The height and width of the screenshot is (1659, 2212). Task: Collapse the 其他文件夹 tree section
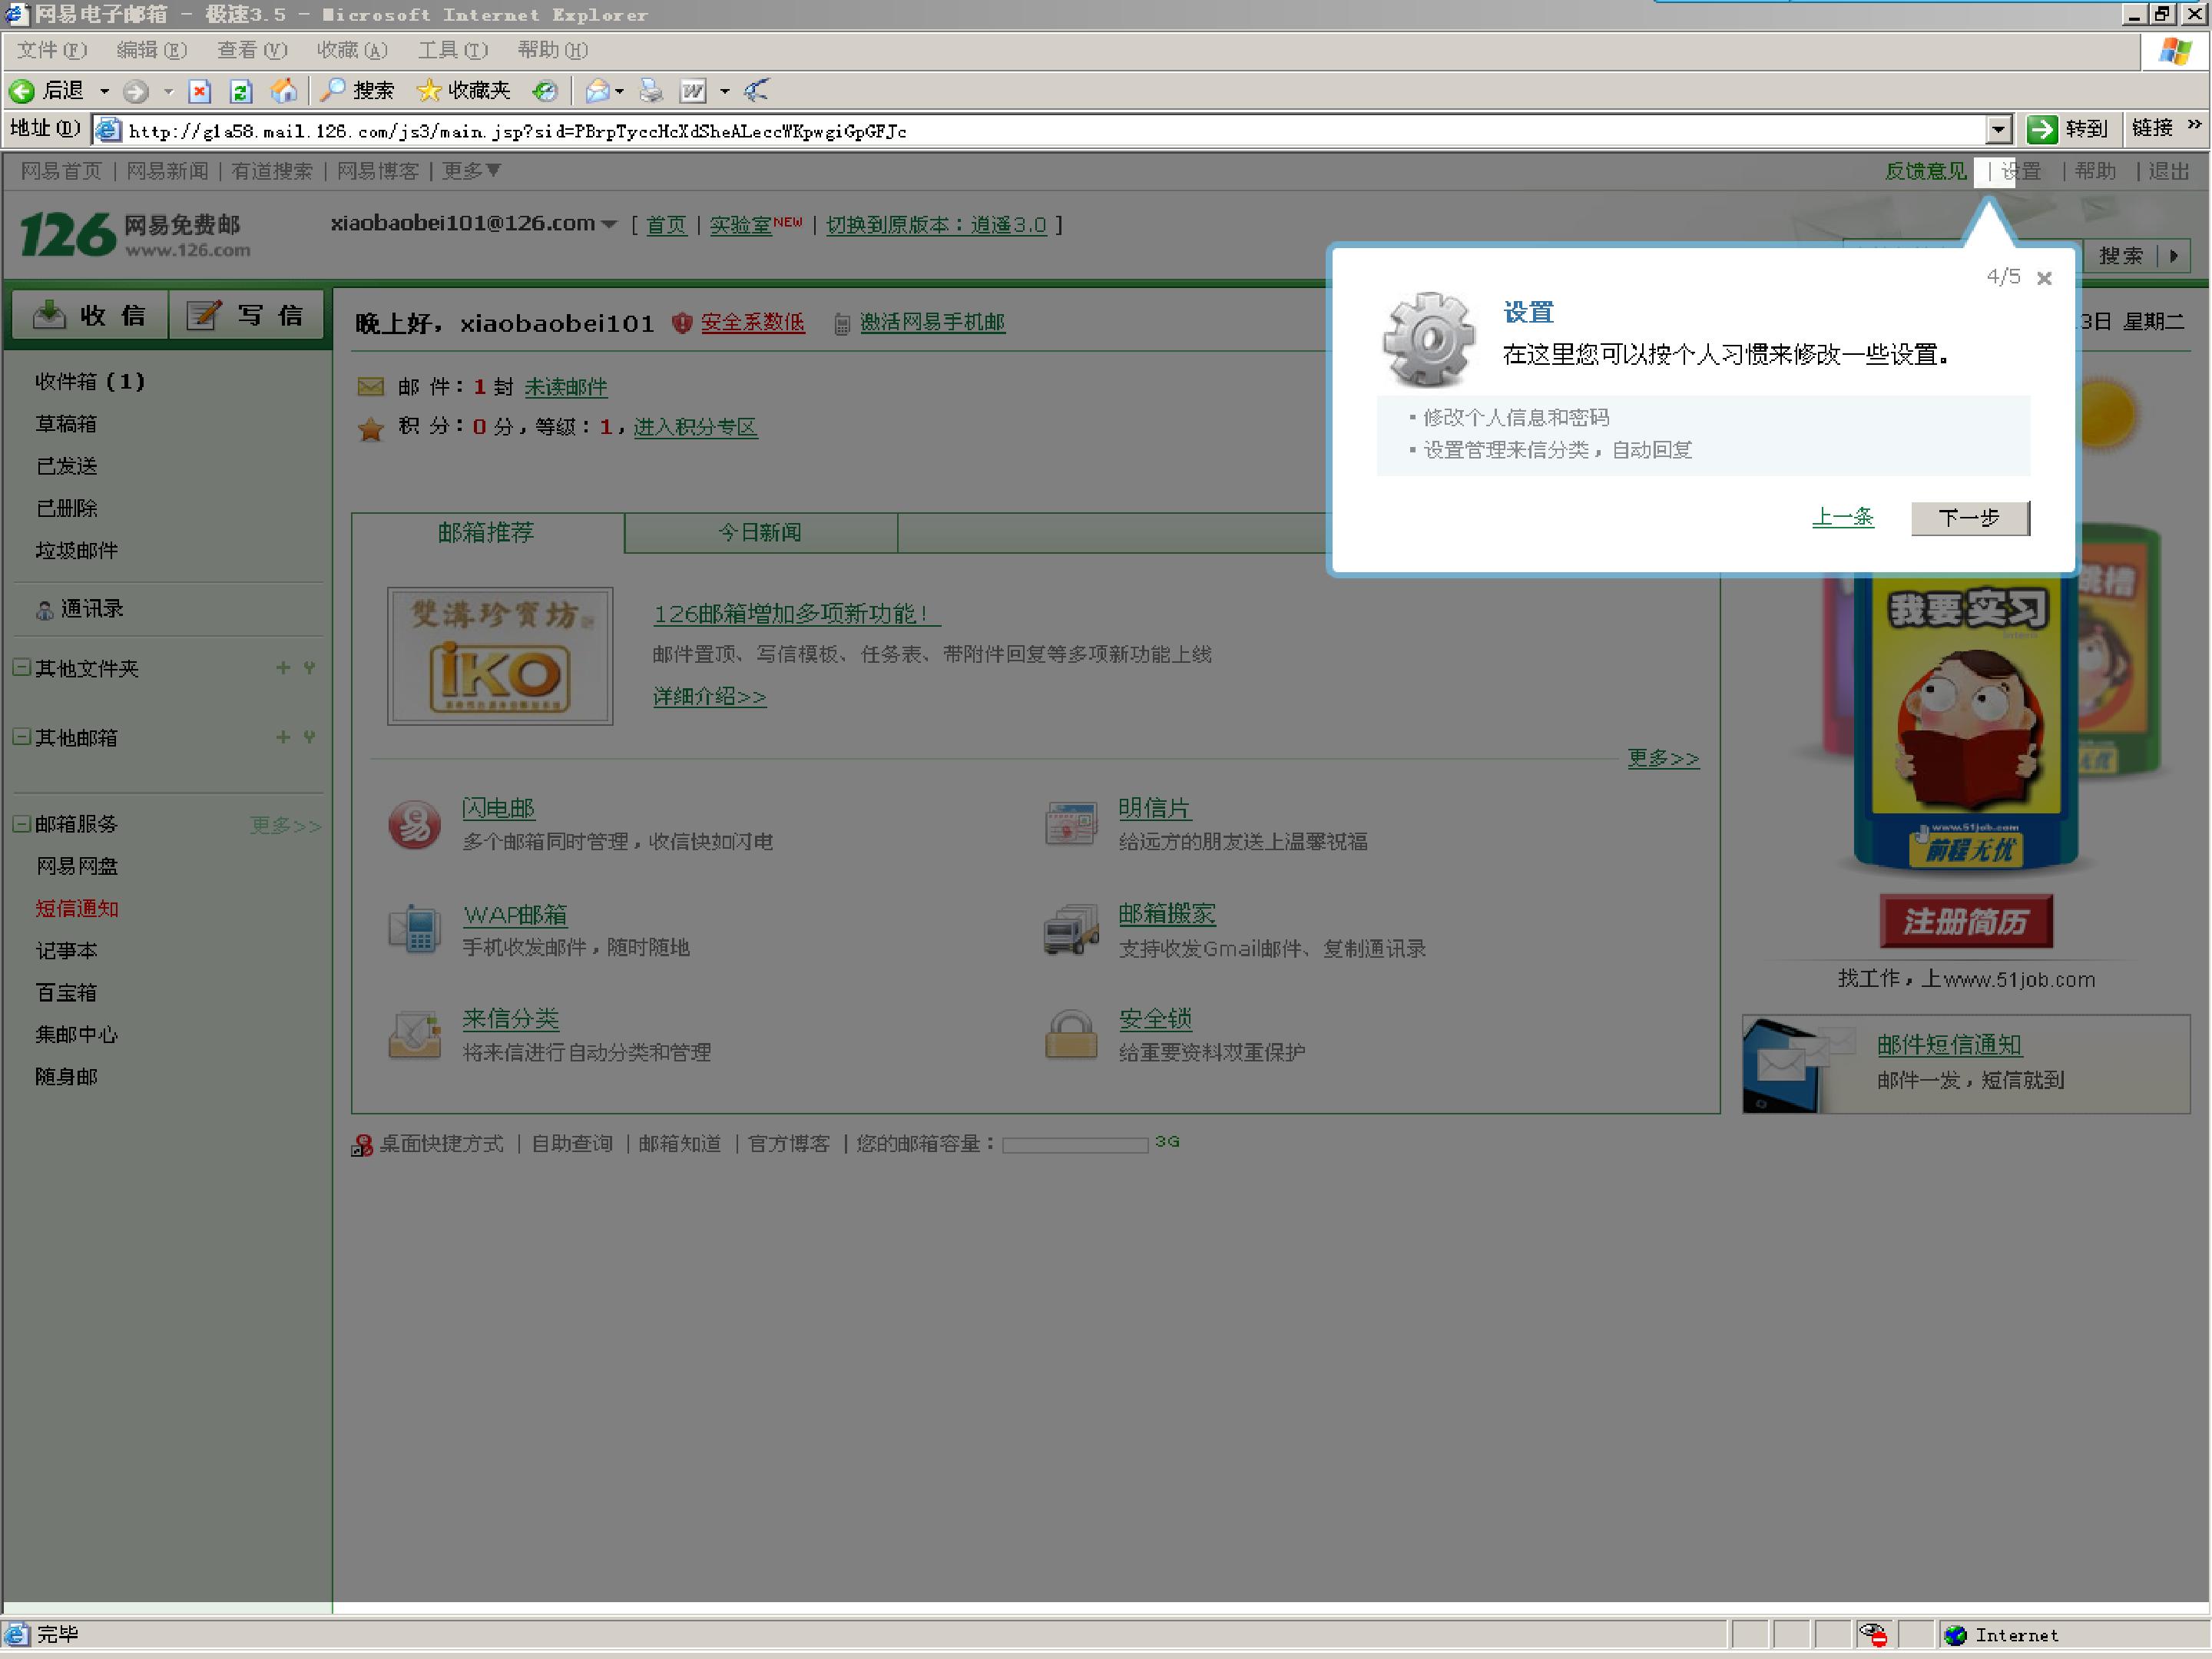click(21, 667)
